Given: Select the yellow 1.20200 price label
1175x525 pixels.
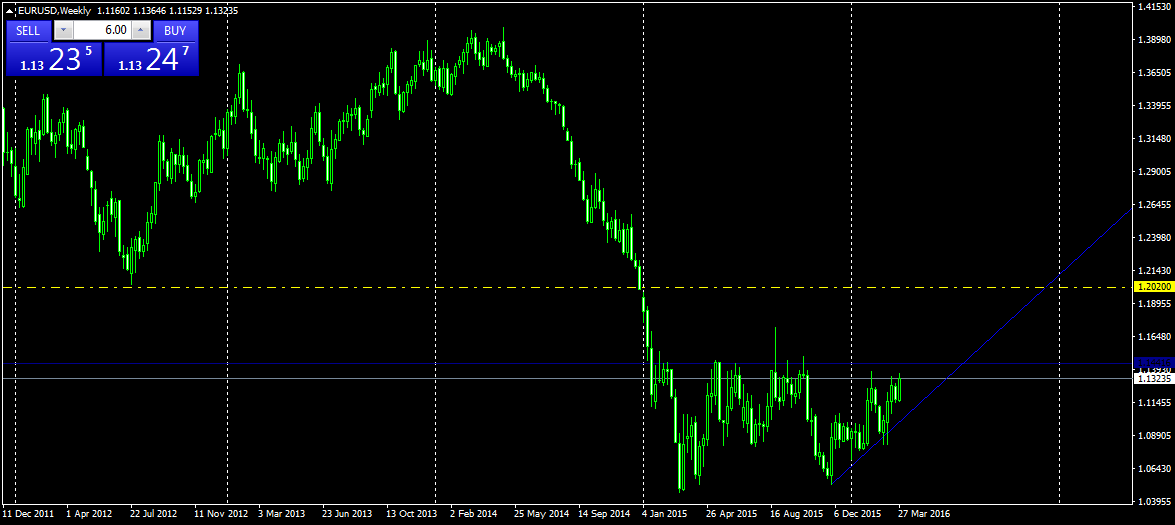Looking at the screenshot, I should (1153, 287).
